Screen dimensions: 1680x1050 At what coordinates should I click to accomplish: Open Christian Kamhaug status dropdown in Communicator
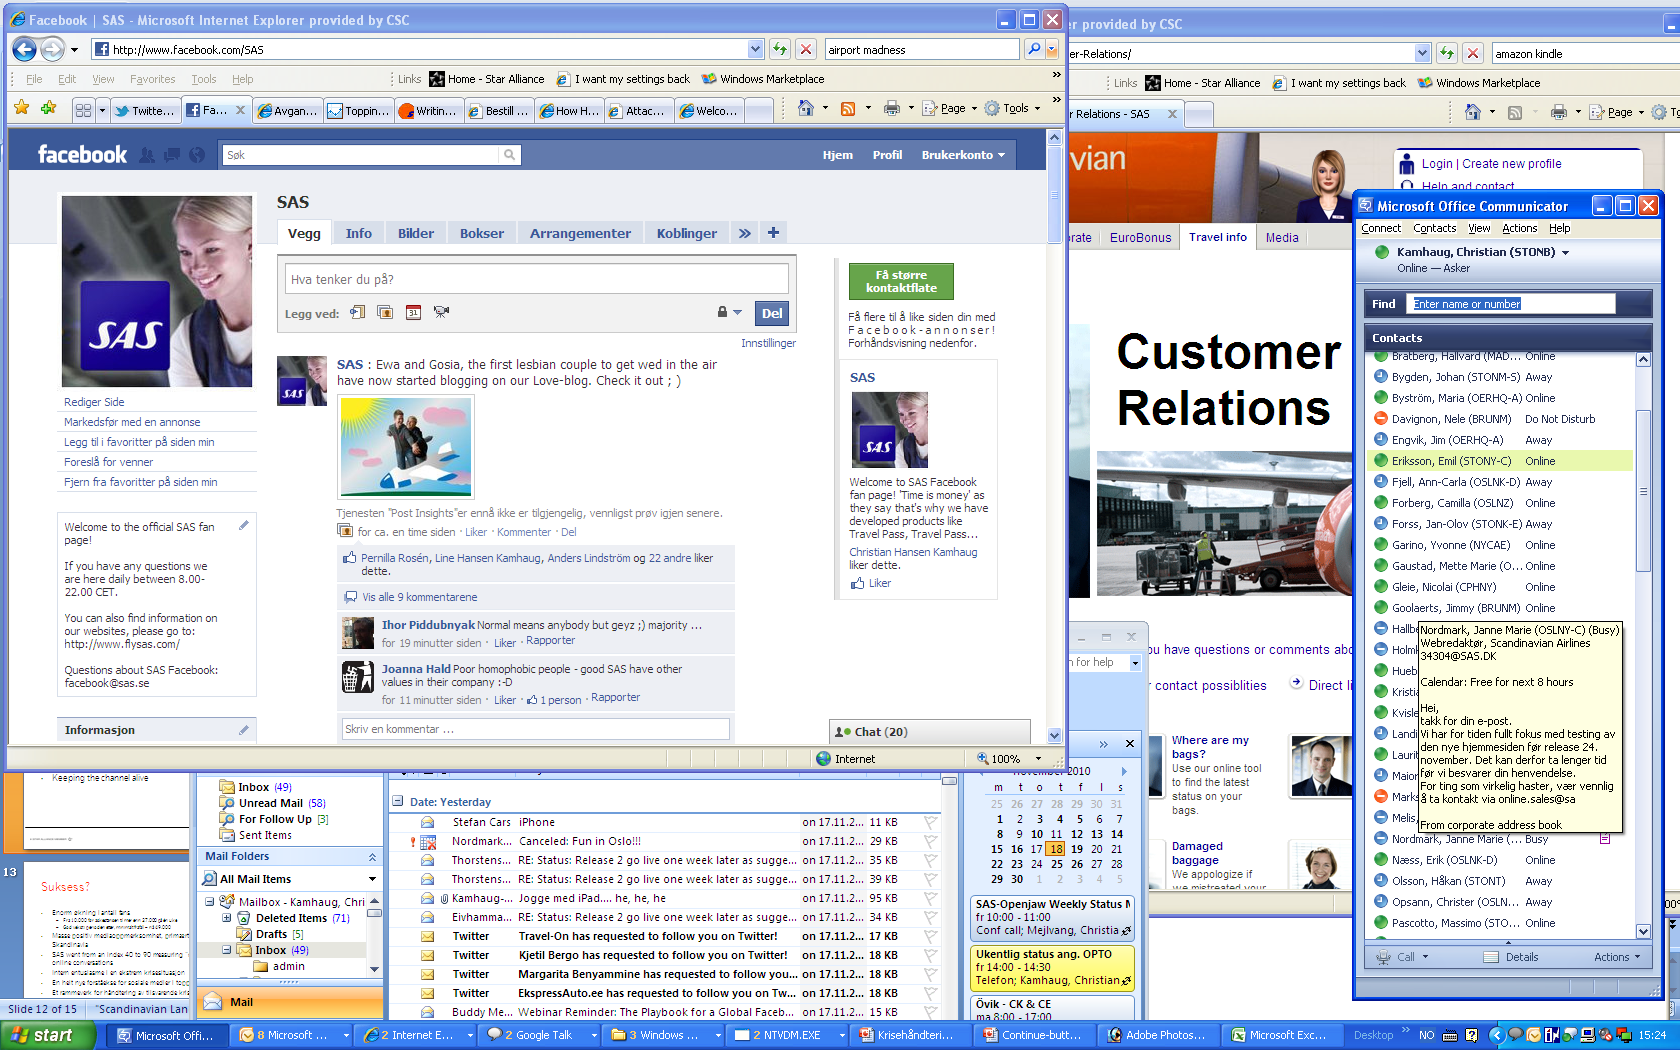(1565, 253)
